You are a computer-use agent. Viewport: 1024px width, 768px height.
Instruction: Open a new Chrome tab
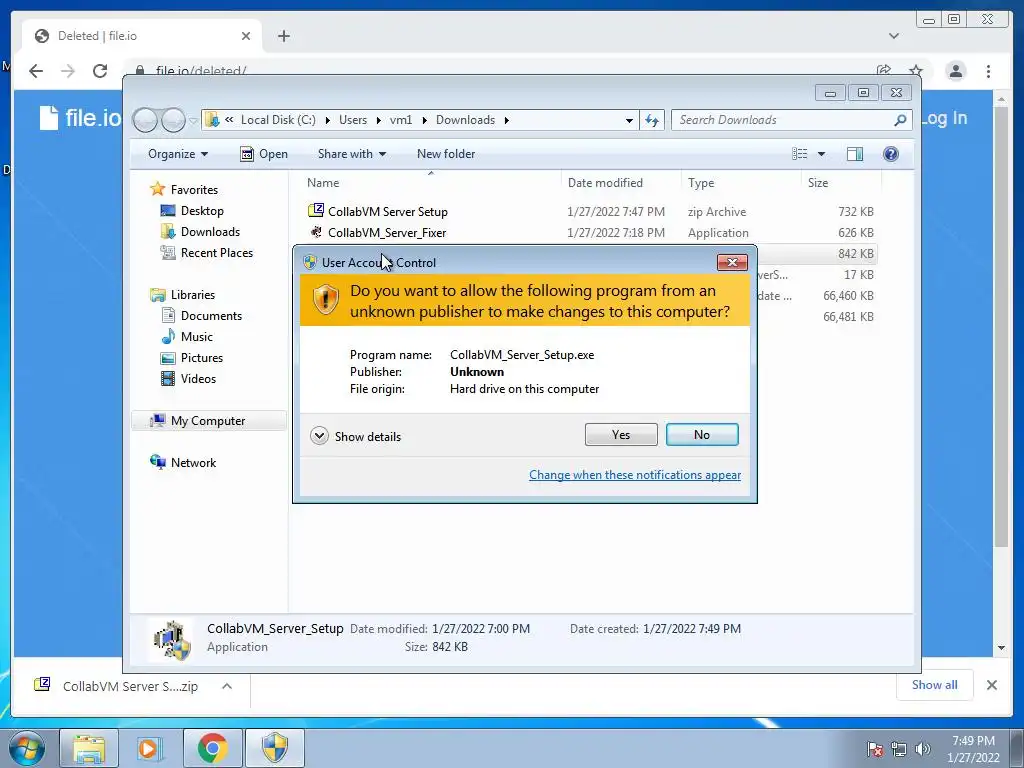[x=283, y=36]
